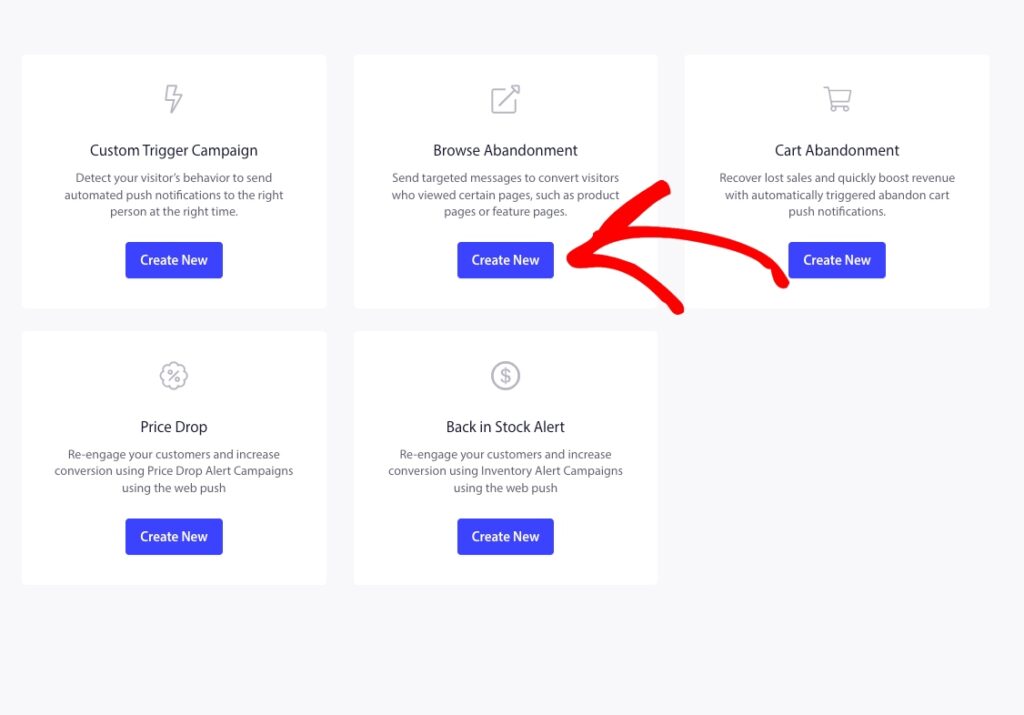Select the Browse Abandonment heading

coord(505,151)
